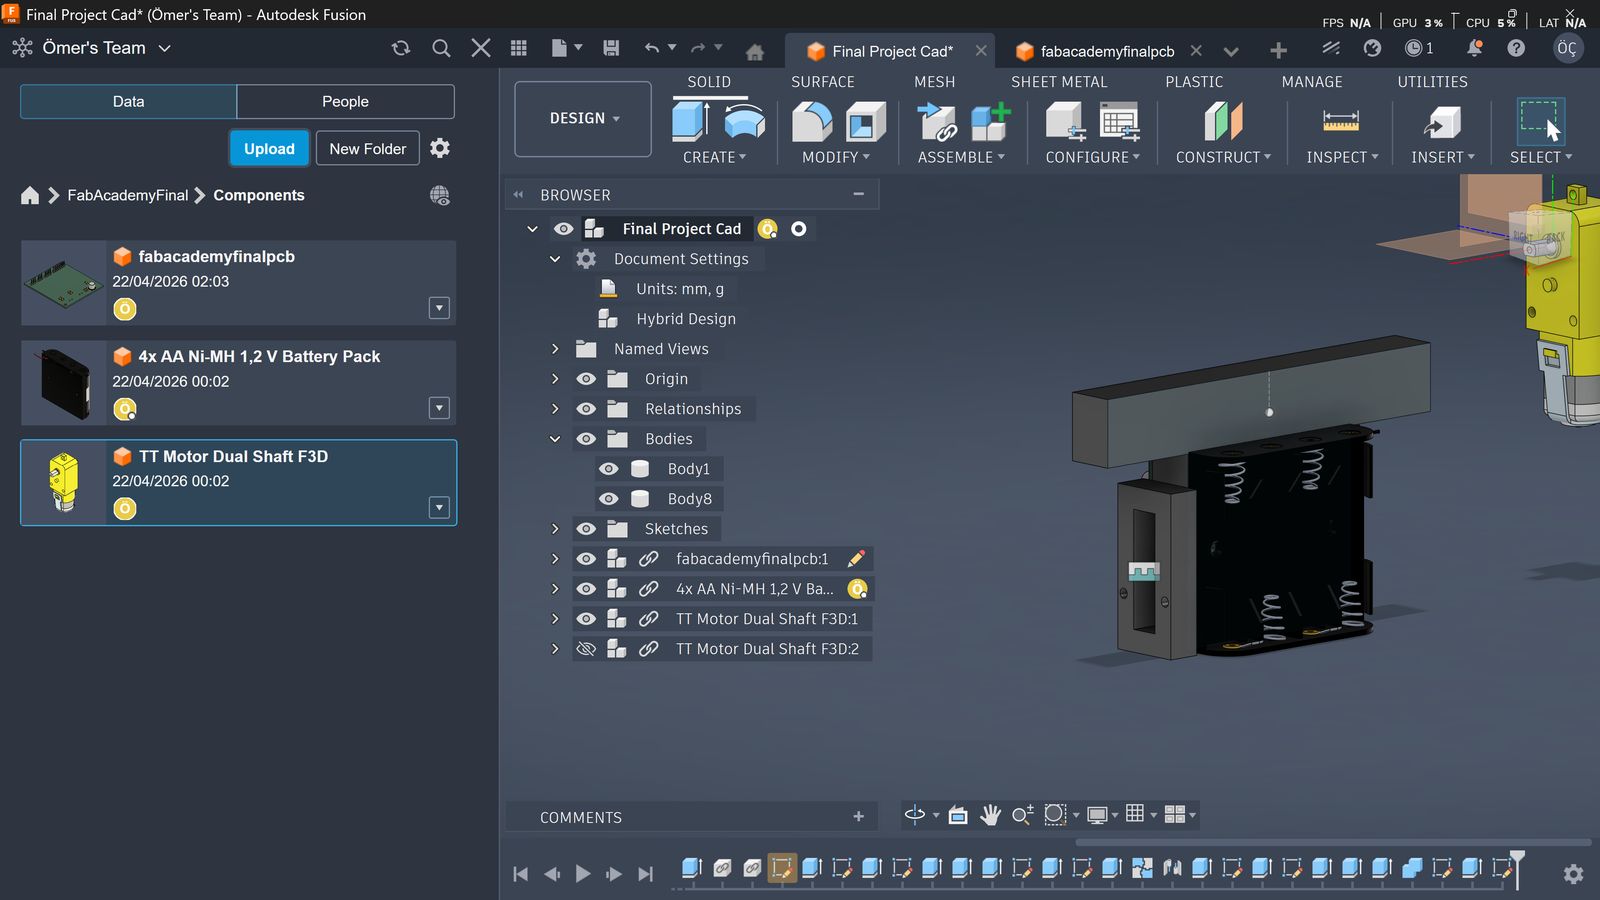
Task: Toggle visibility of Body1
Action: [x=608, y=469]
